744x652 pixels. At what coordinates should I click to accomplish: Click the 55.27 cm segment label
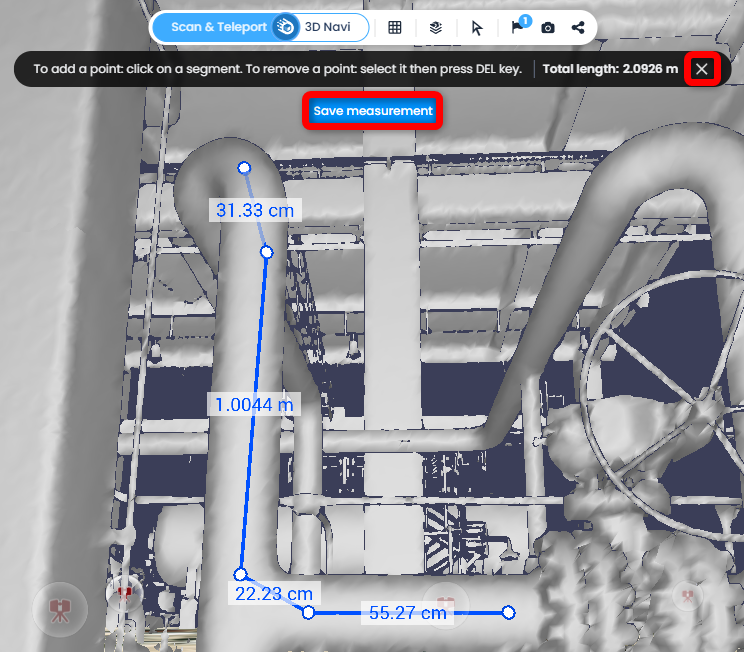point(408,613)
